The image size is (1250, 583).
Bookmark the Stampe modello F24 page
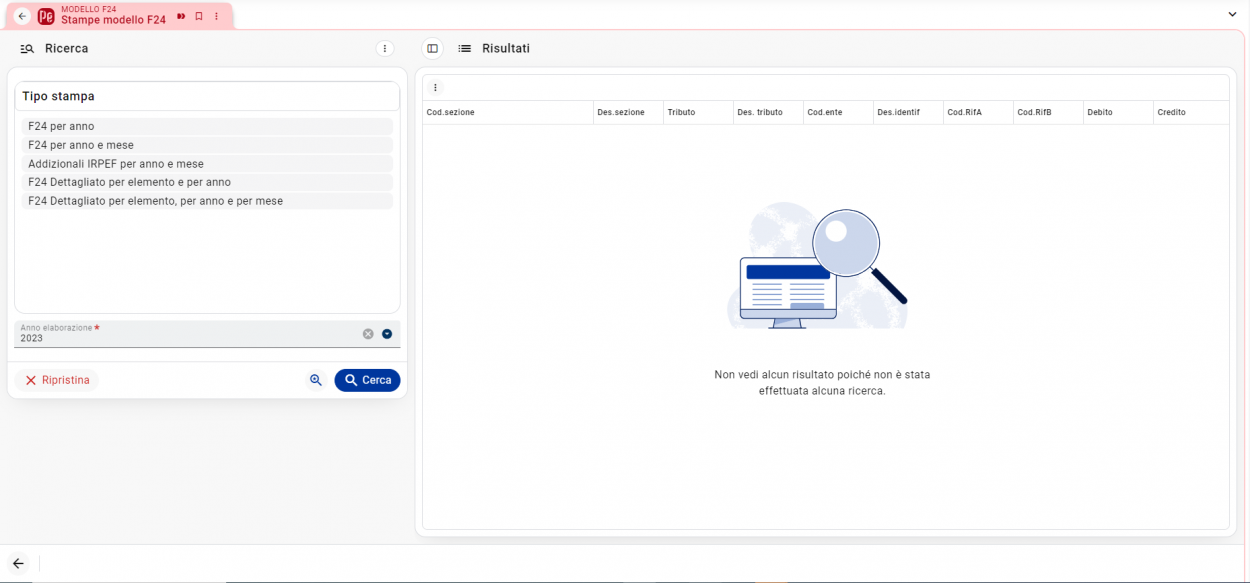pyautogui.click(x=199, y=16)
